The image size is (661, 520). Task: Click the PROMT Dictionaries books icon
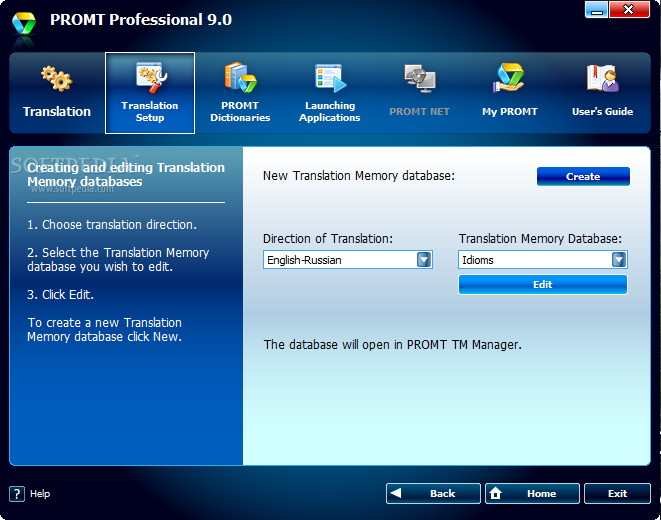pos(240,78)
